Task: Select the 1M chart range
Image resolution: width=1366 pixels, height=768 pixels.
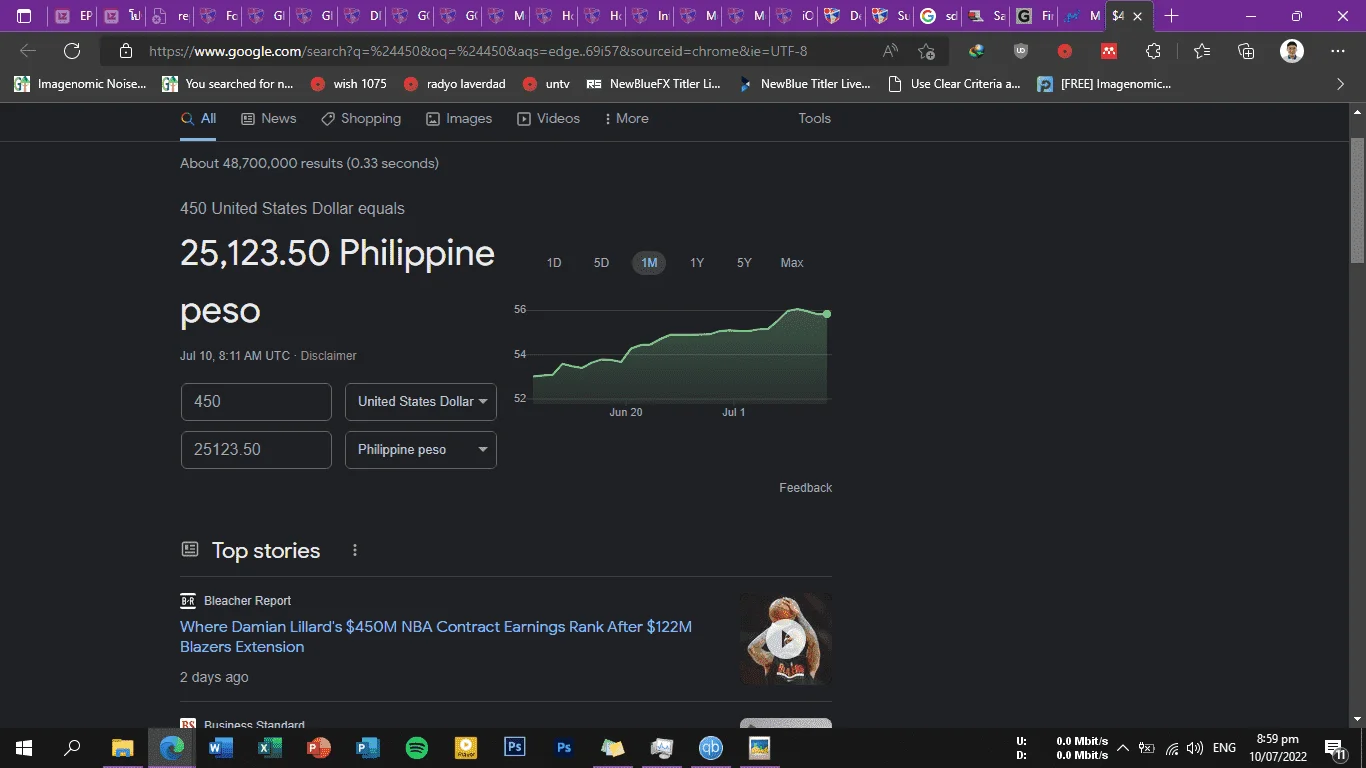Action: pos(649,263)
